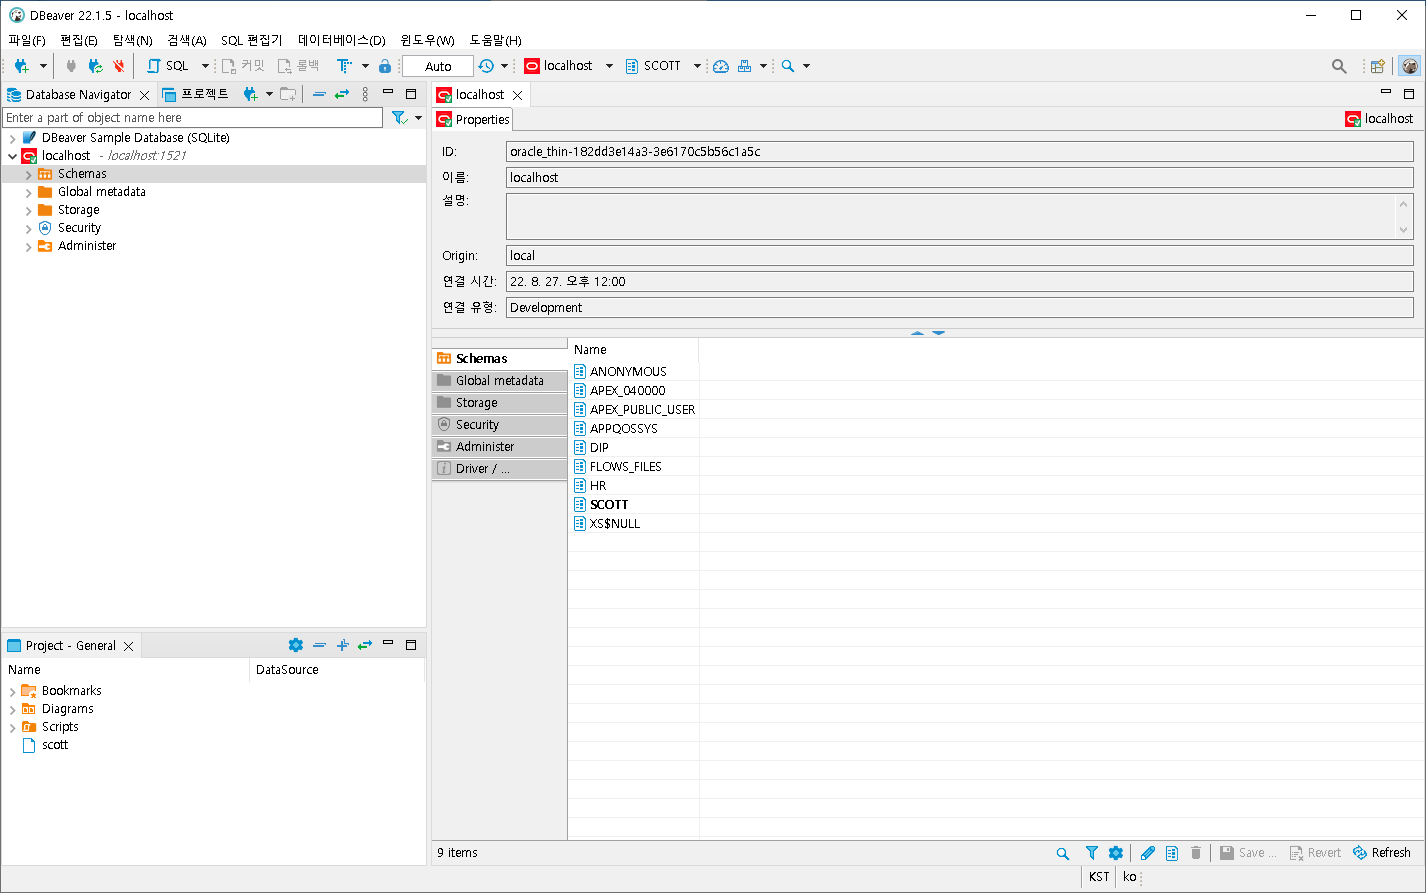Click the blue sheet icon in bottom bar
Screen dimensions: 1426x893
coord(1172,853)
